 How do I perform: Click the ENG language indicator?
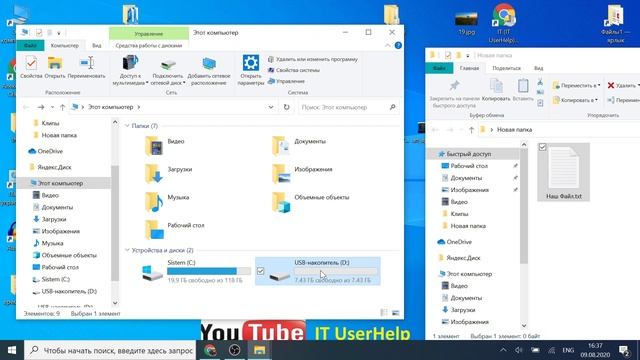tap(568, 350)
